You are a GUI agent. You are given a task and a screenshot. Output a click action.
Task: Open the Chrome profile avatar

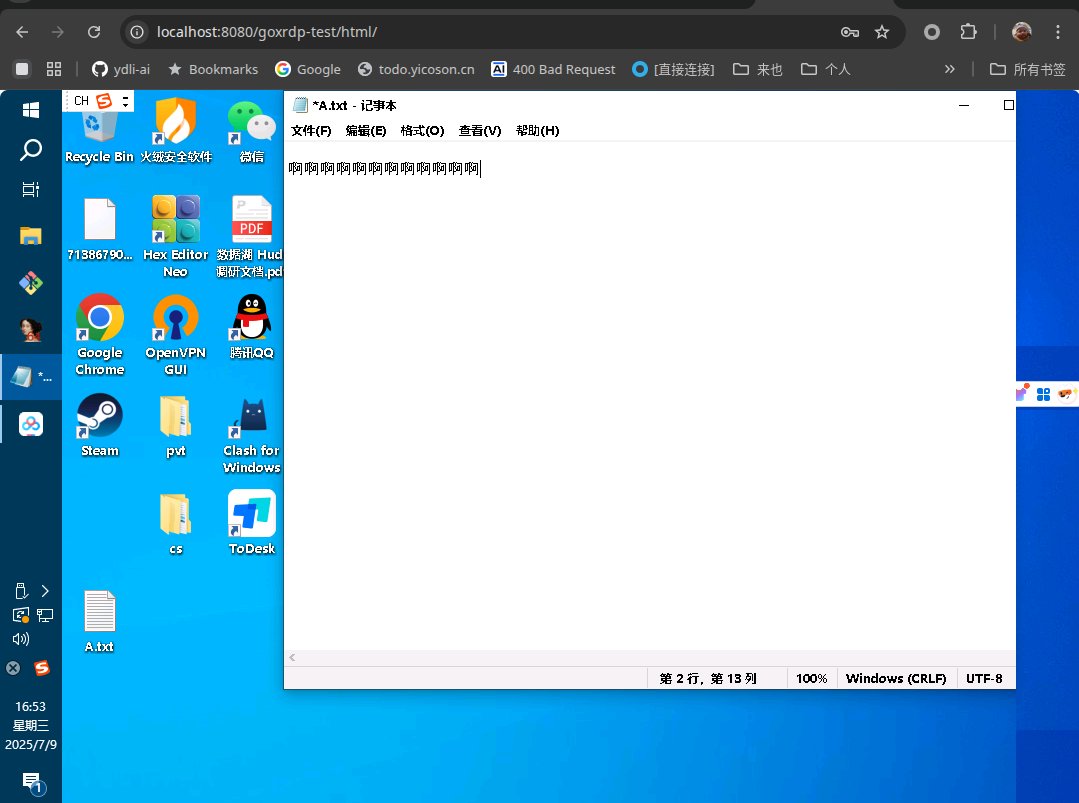click(1021, 32)
